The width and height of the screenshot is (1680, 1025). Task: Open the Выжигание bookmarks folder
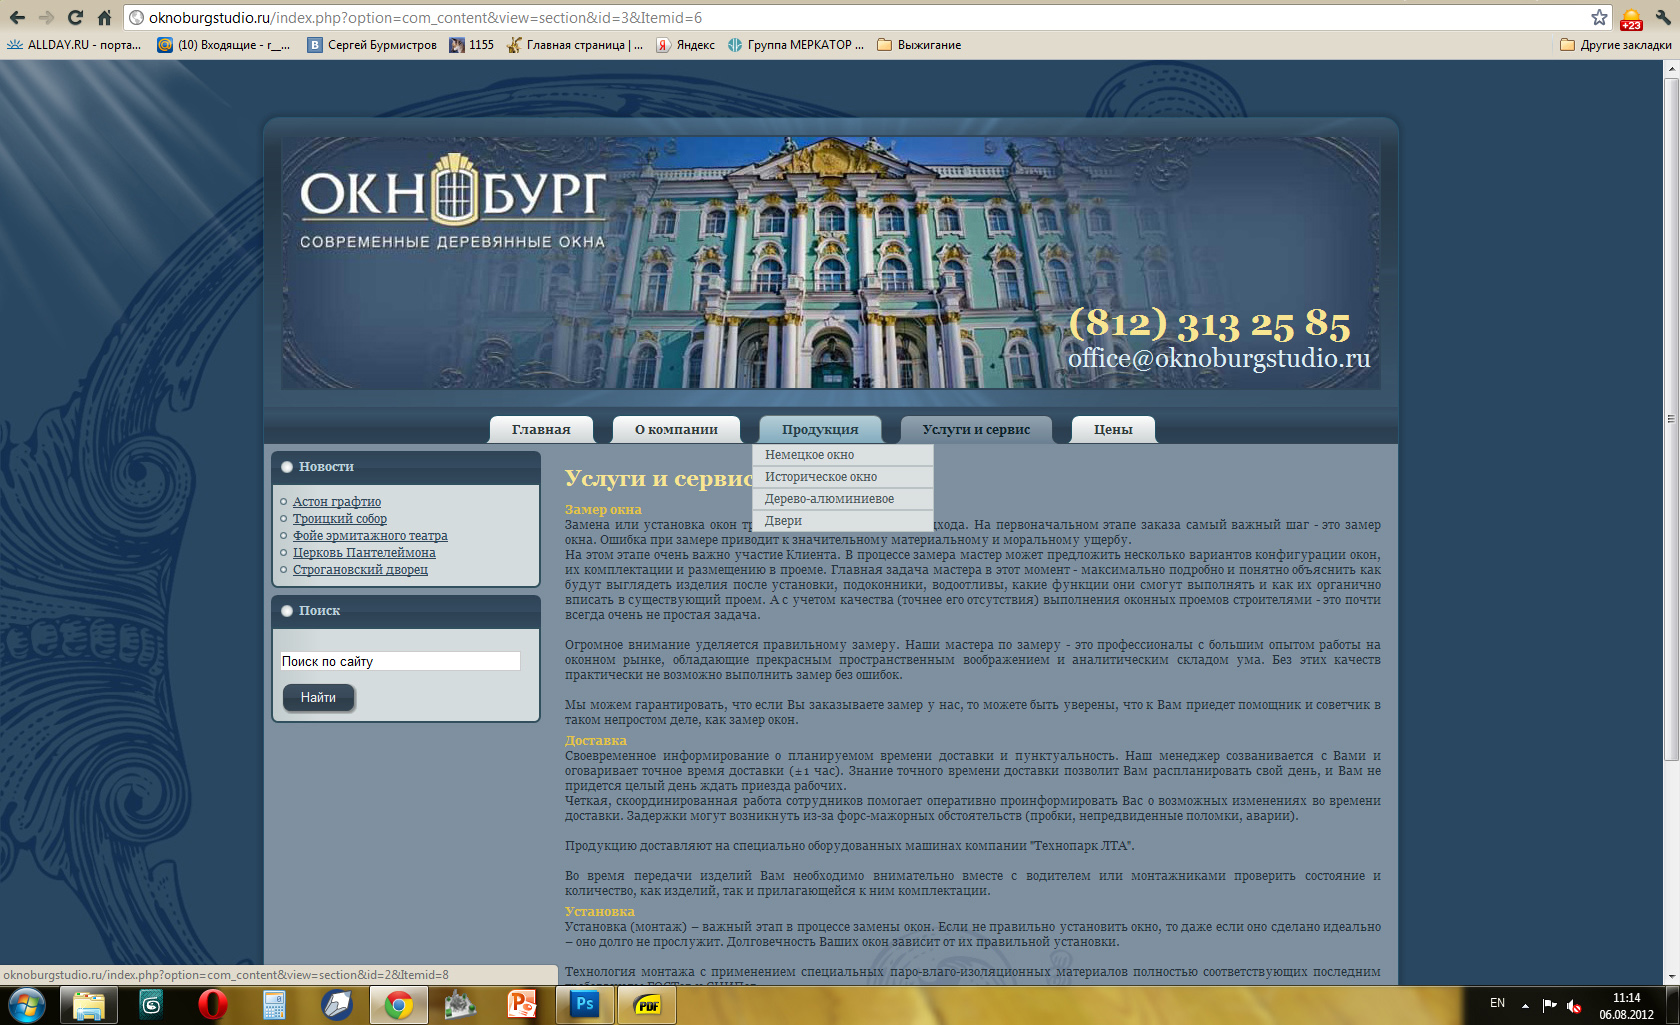[x=919, y=44]
